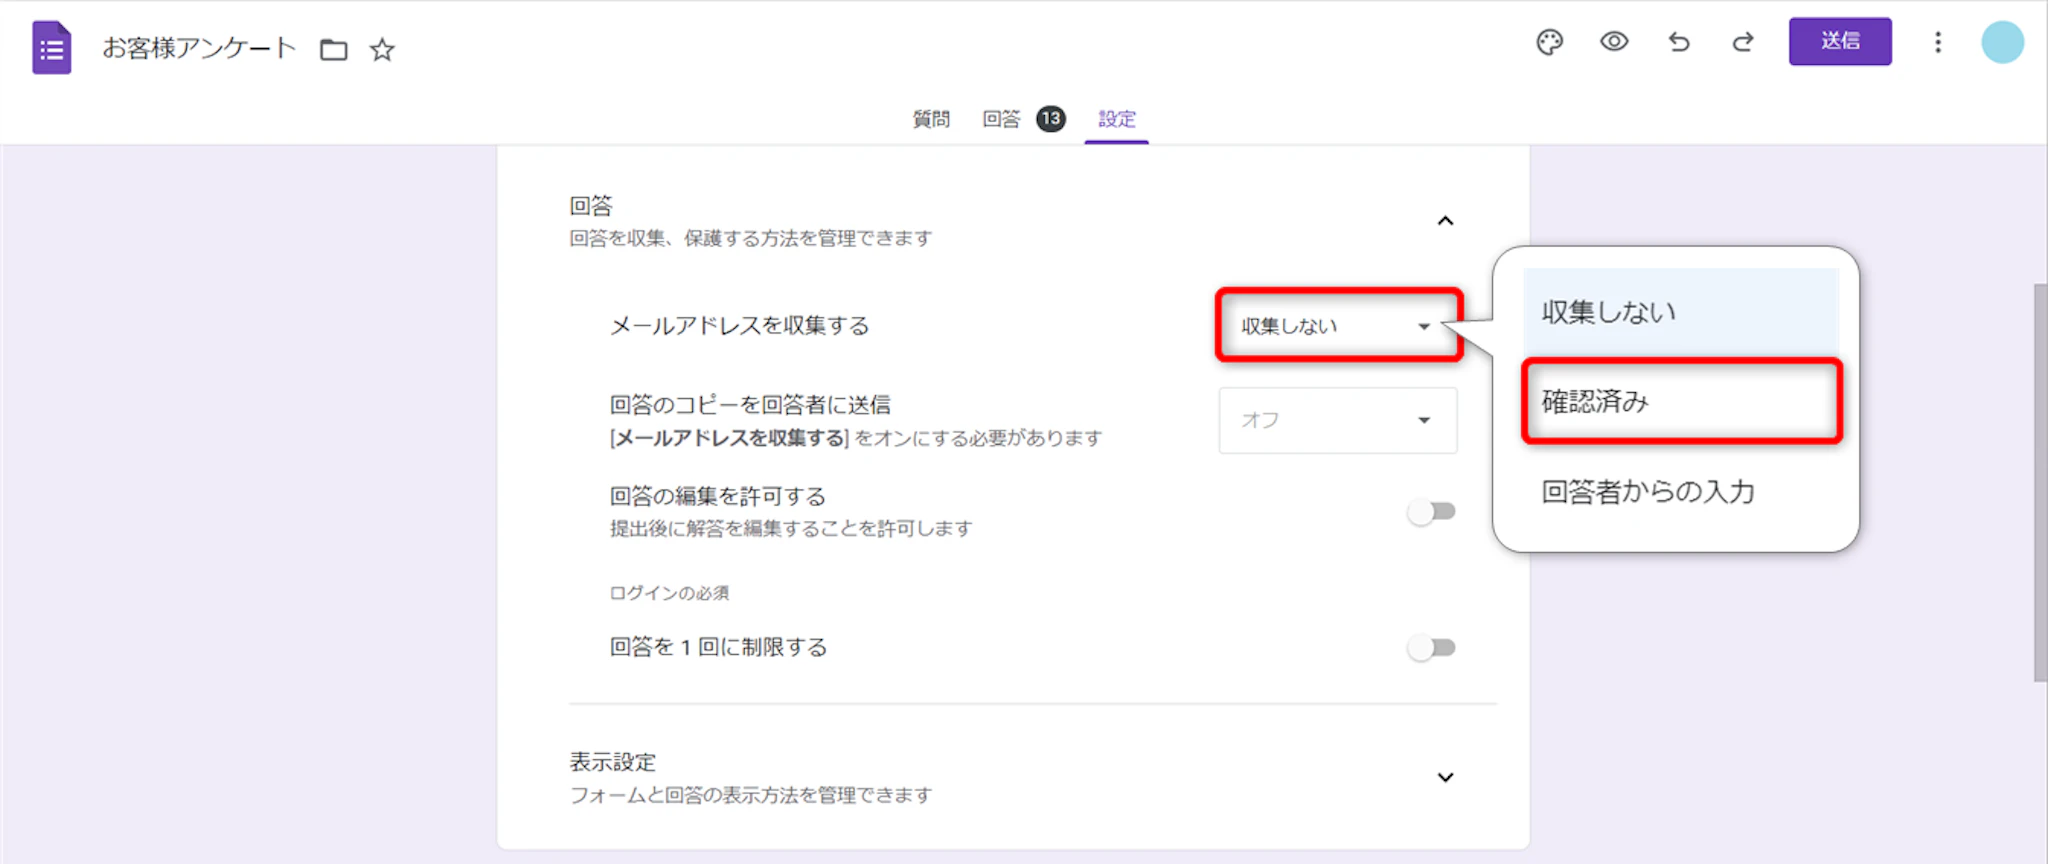Star the お客様アンケート form

click(382, 50)
